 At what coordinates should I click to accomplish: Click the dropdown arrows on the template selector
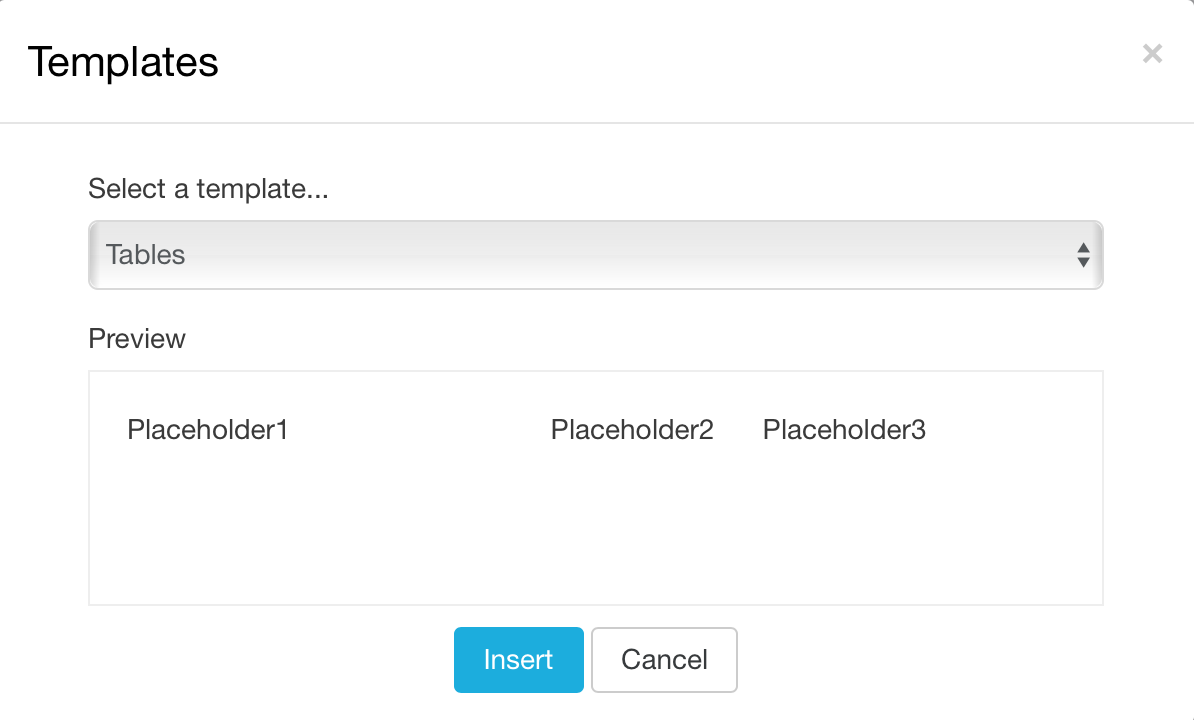1084,255
